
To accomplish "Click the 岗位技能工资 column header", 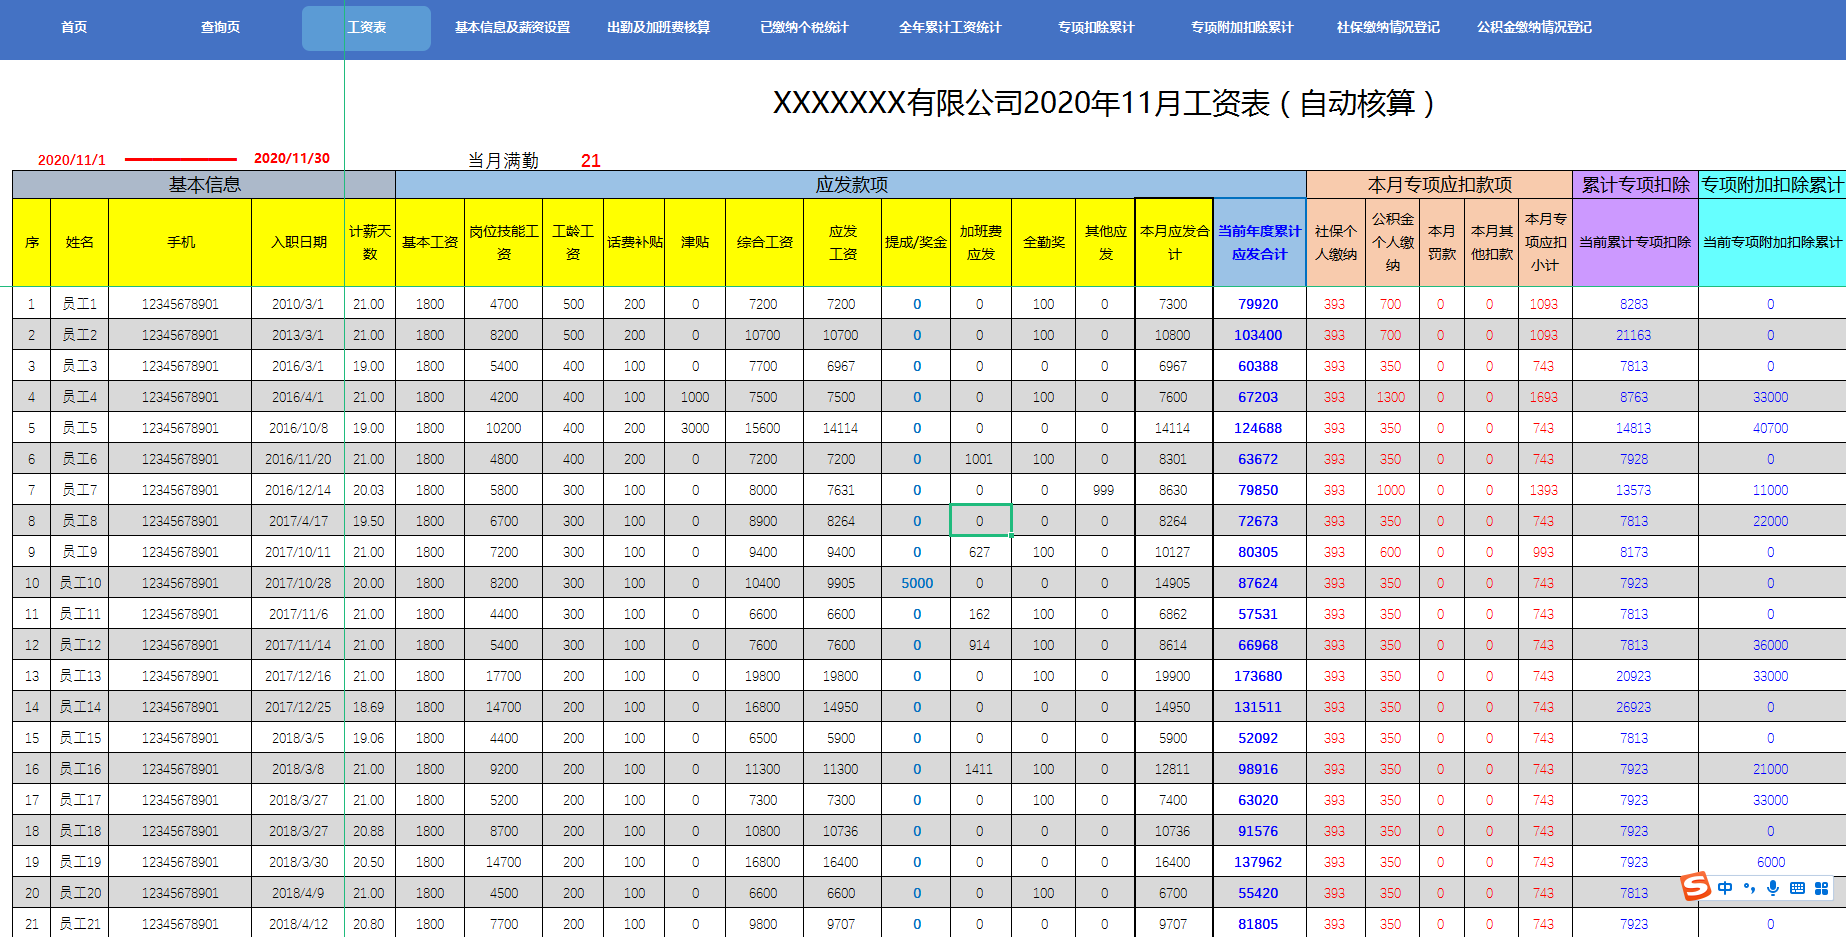I will click(504, 242).
